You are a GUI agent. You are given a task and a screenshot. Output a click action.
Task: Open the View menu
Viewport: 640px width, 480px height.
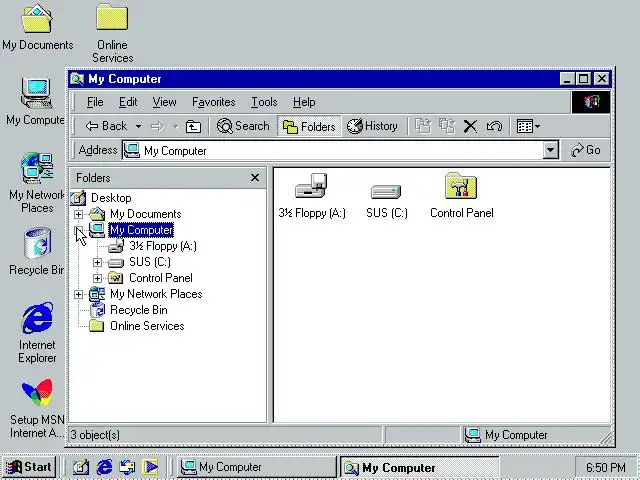tap(164, 102)
